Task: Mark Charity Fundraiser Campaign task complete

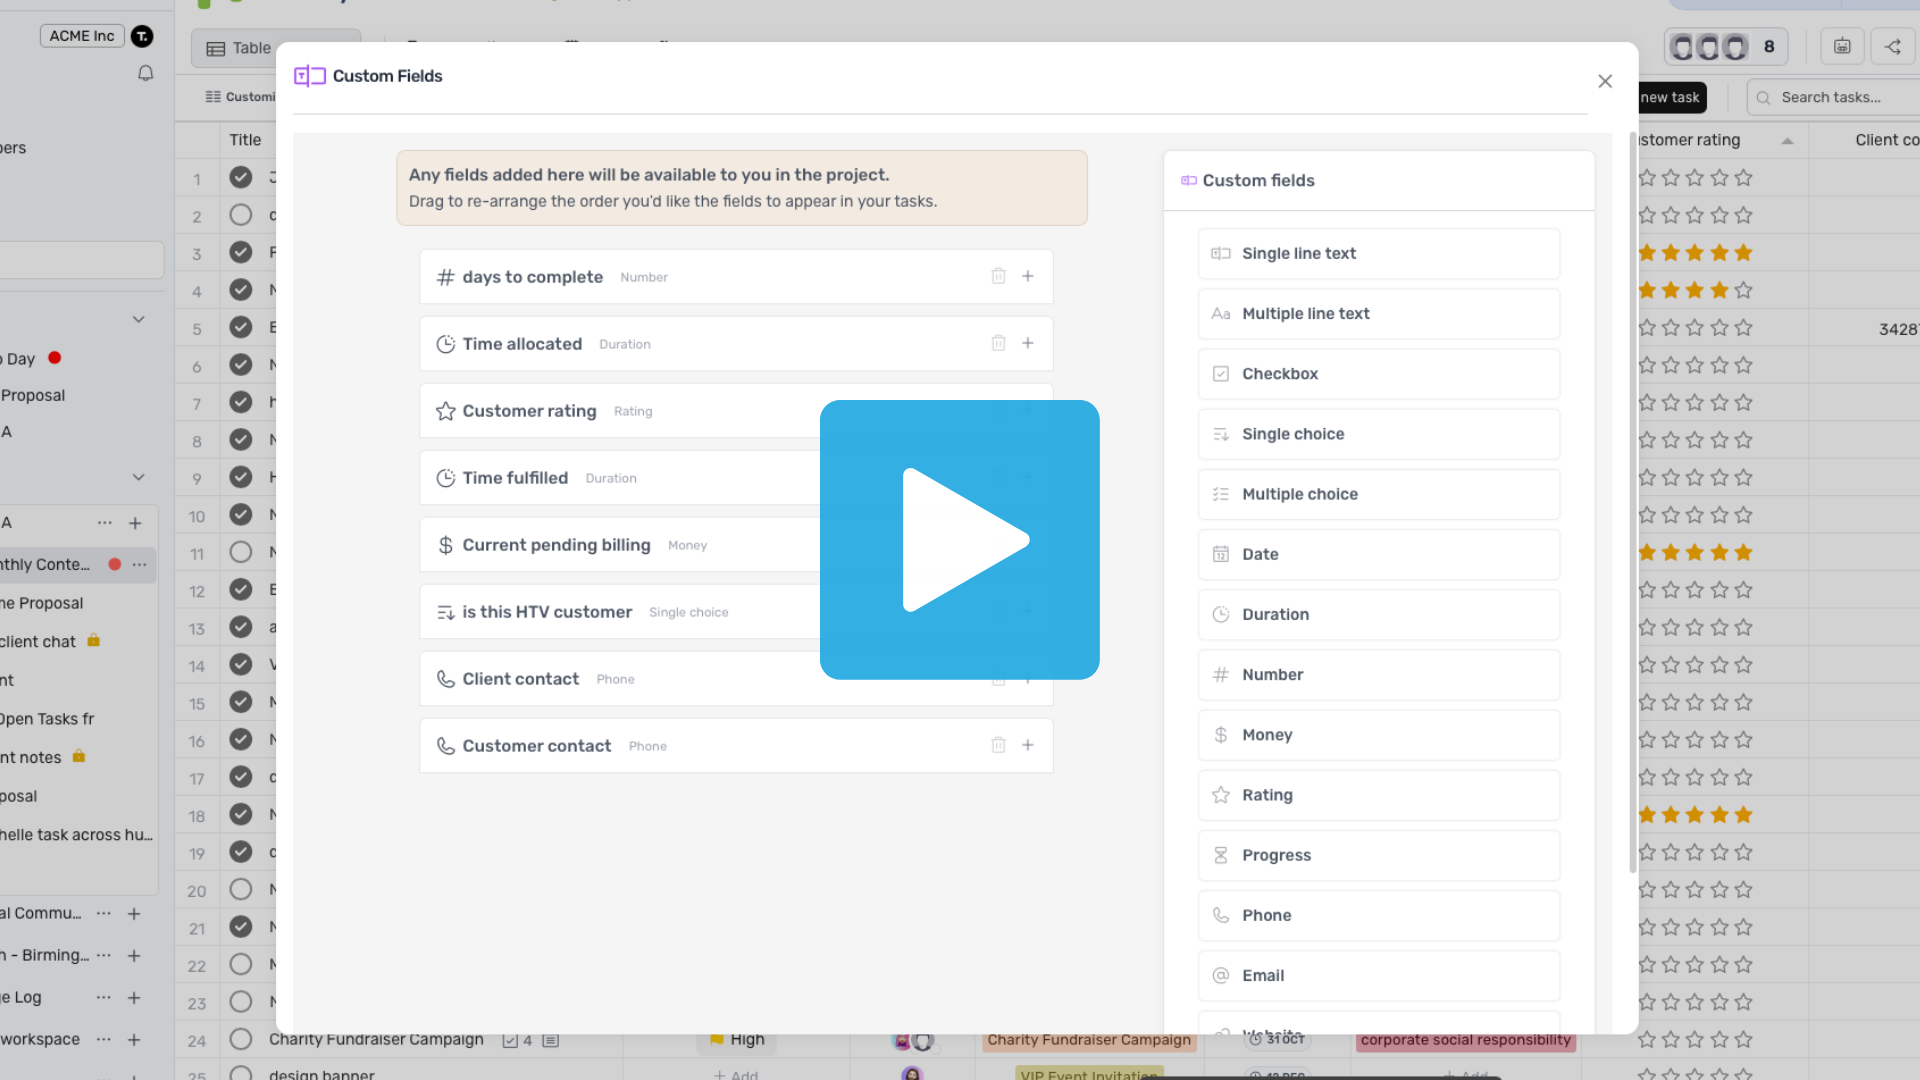Action: click(x=240, y=1039)
